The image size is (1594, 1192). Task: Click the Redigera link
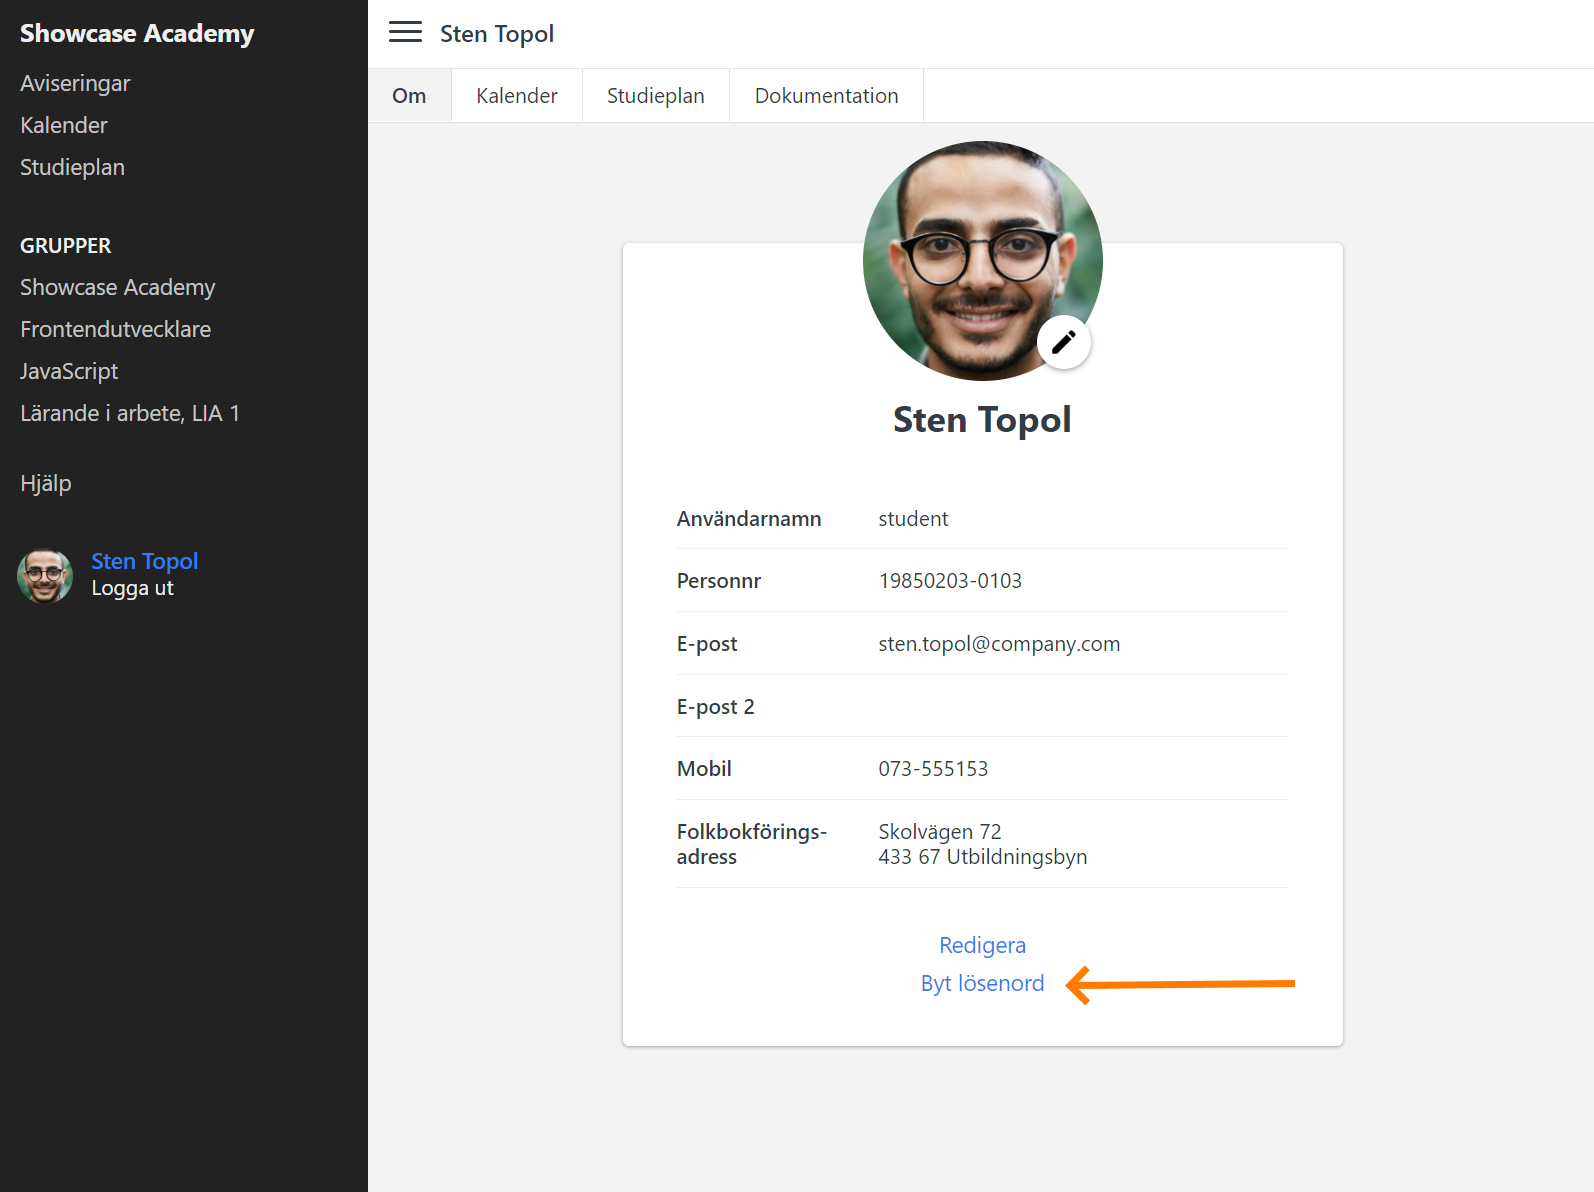pos(982,945)
